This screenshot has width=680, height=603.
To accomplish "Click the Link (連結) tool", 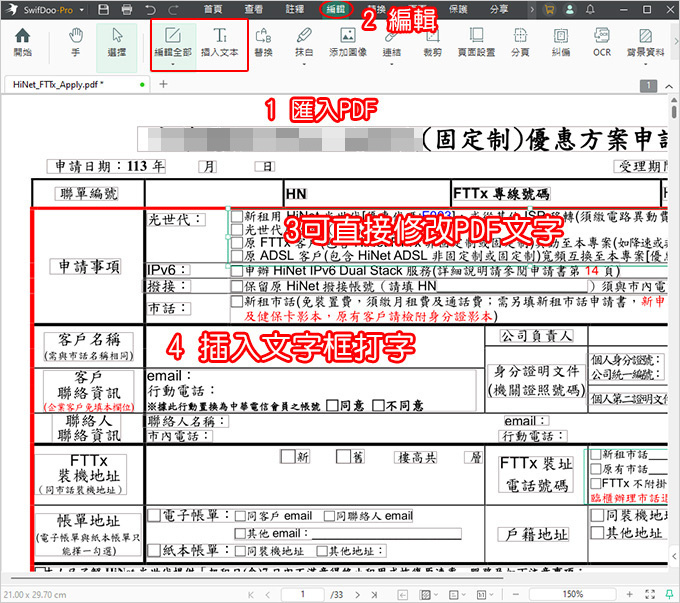I will click(392, 42).
